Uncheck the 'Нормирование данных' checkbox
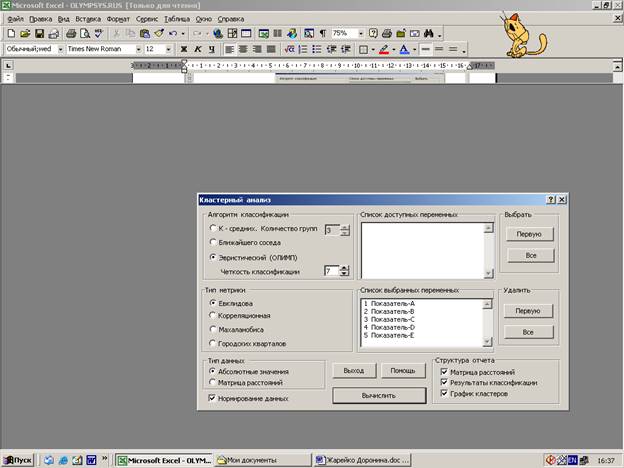The width and height of the screenshot is (624, 468). pyautogui.click(x=212, y=398)
